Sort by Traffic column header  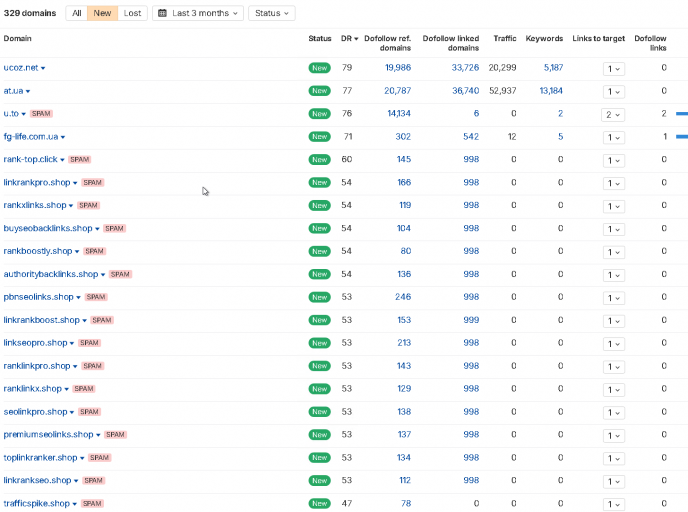pos(505,39)
